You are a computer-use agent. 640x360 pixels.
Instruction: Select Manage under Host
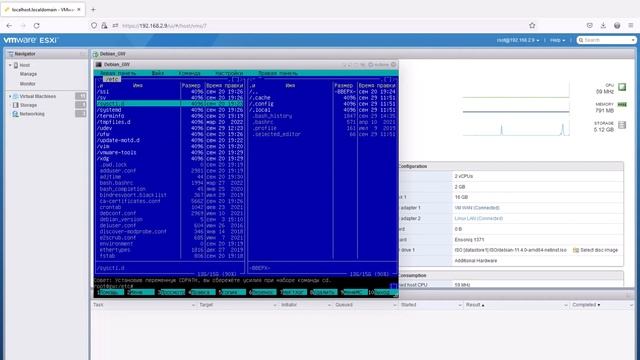(x=28, y=74)
